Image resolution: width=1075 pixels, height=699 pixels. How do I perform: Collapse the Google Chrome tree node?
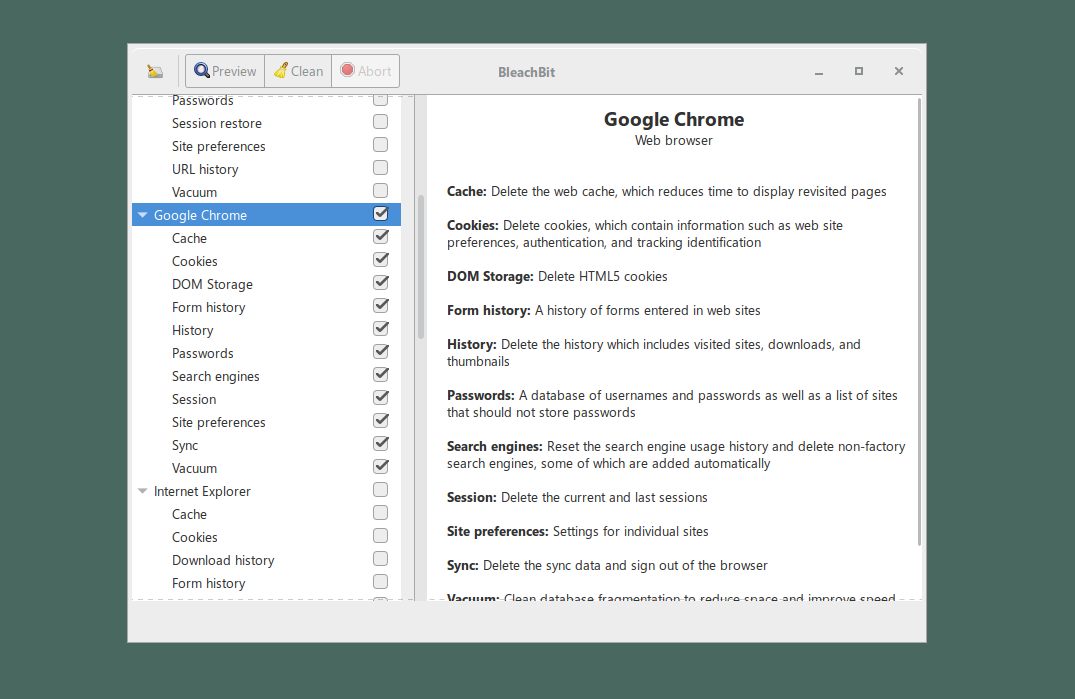(x=143, y=215)
